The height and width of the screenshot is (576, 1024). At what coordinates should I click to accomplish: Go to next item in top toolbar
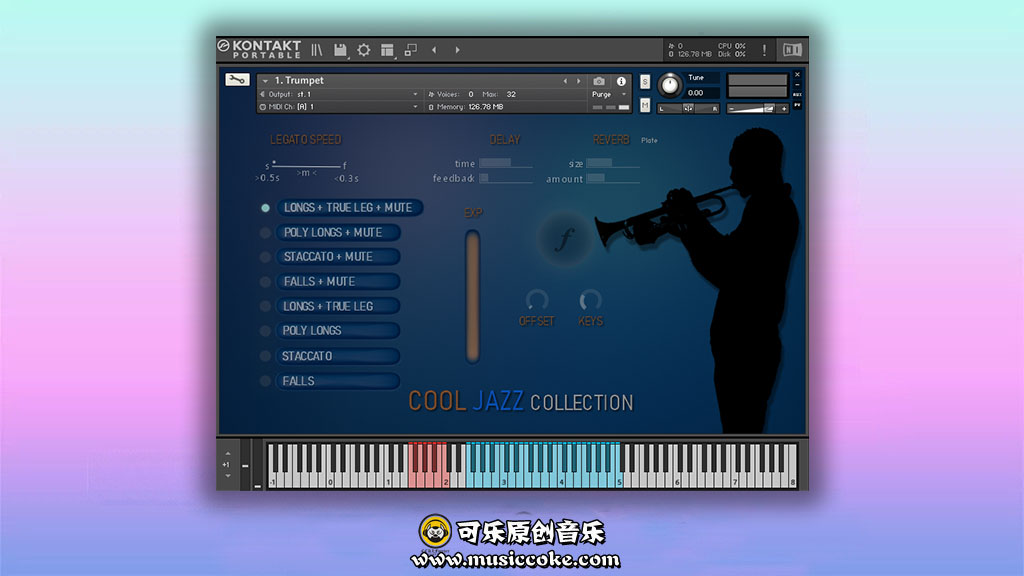(x=457, y=50)
